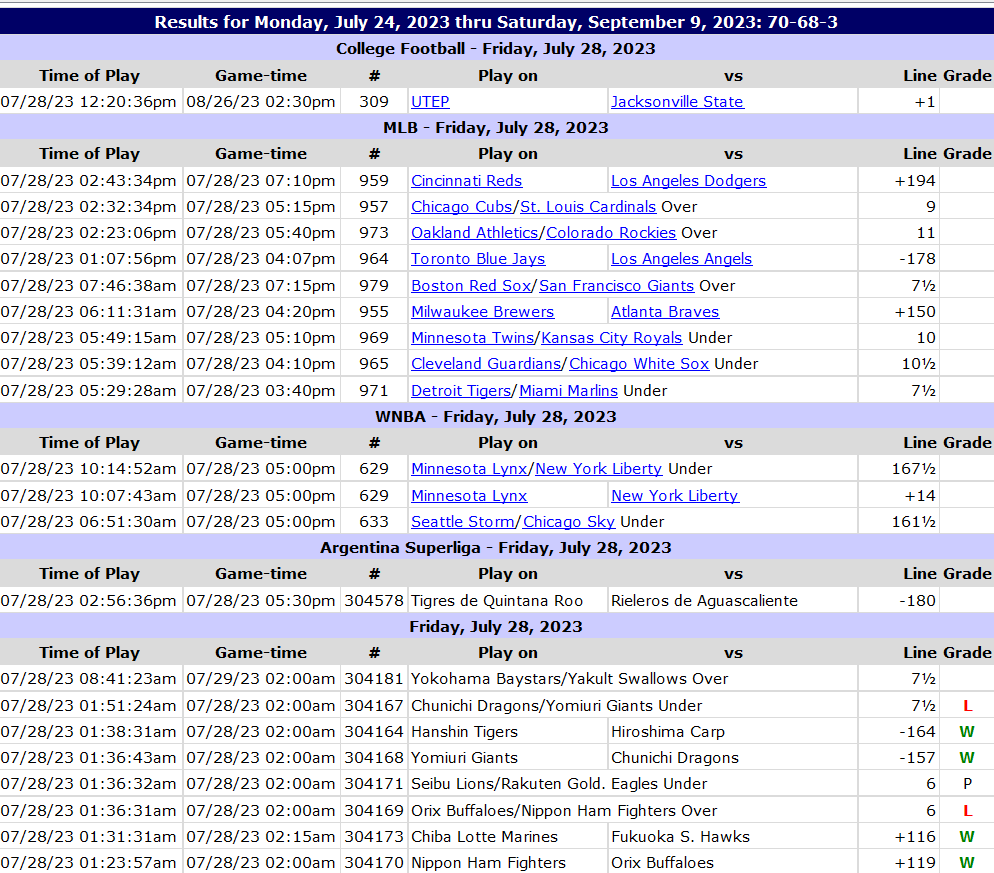The image size is (994, 873).
Task: Open the Jacksonville State link
Action: click(676, 101)
